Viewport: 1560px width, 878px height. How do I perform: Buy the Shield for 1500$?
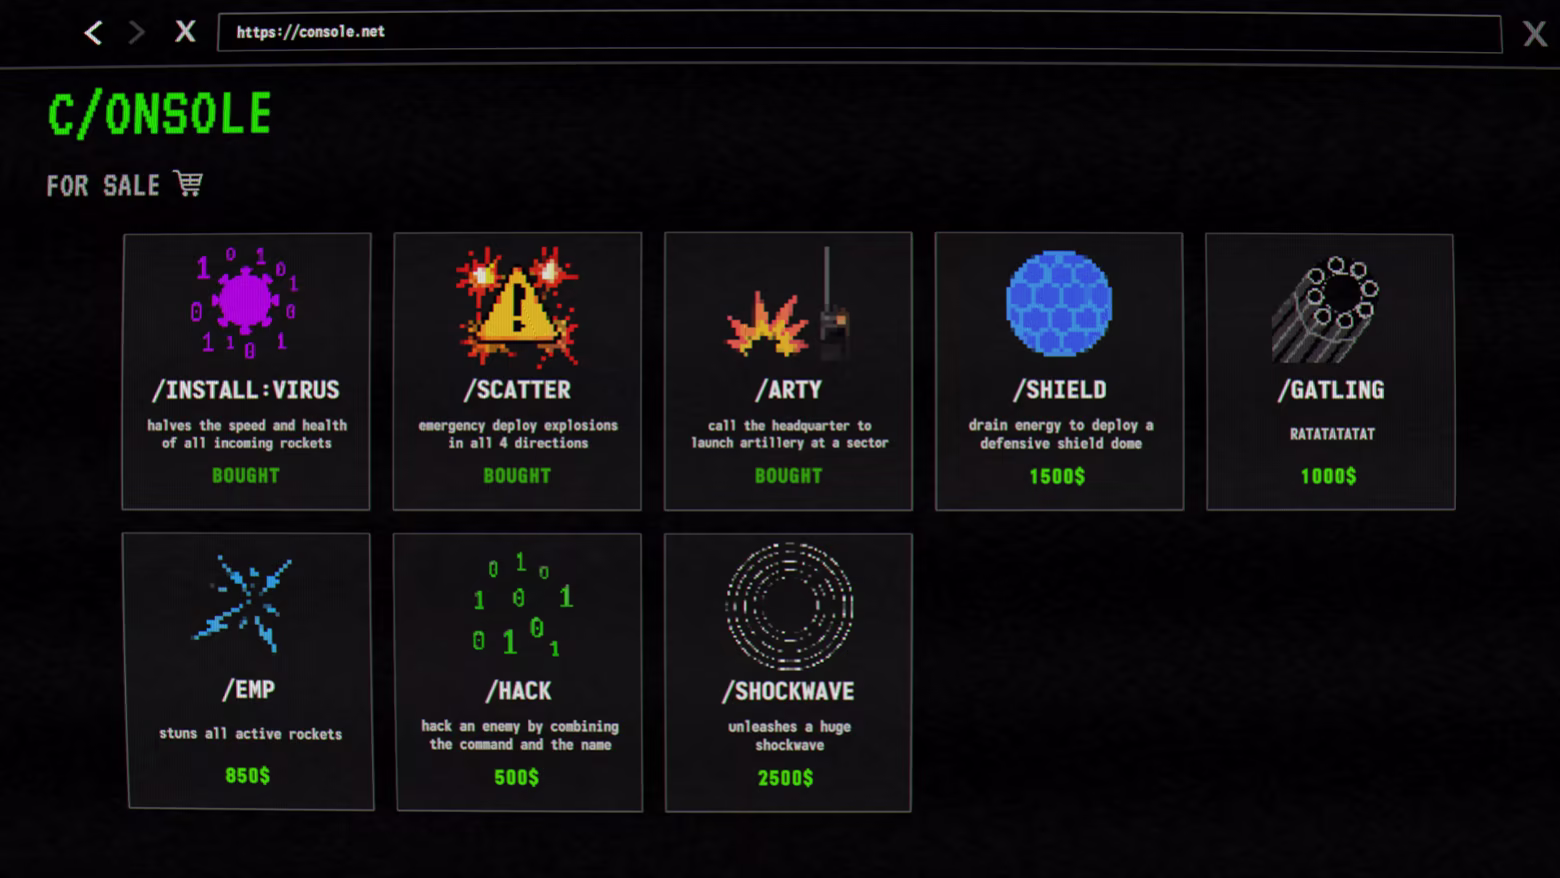[x=1057, y=476]
